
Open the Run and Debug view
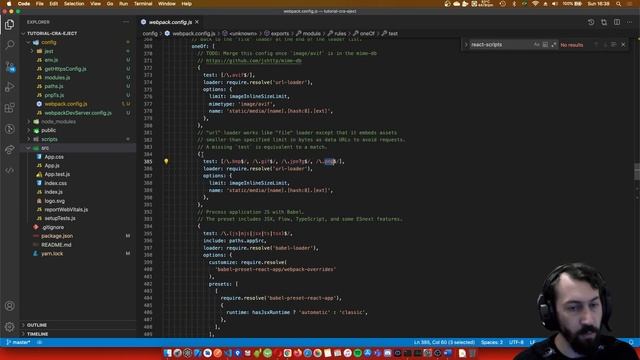(9, 87)
